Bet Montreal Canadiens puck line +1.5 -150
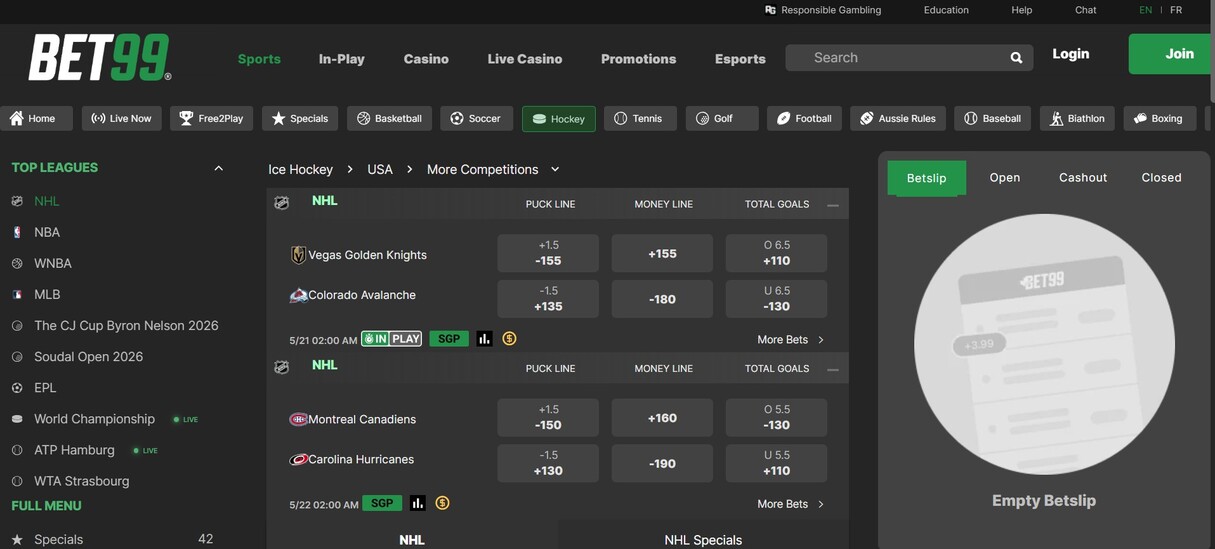The image size is (1215, 549). 548,418
